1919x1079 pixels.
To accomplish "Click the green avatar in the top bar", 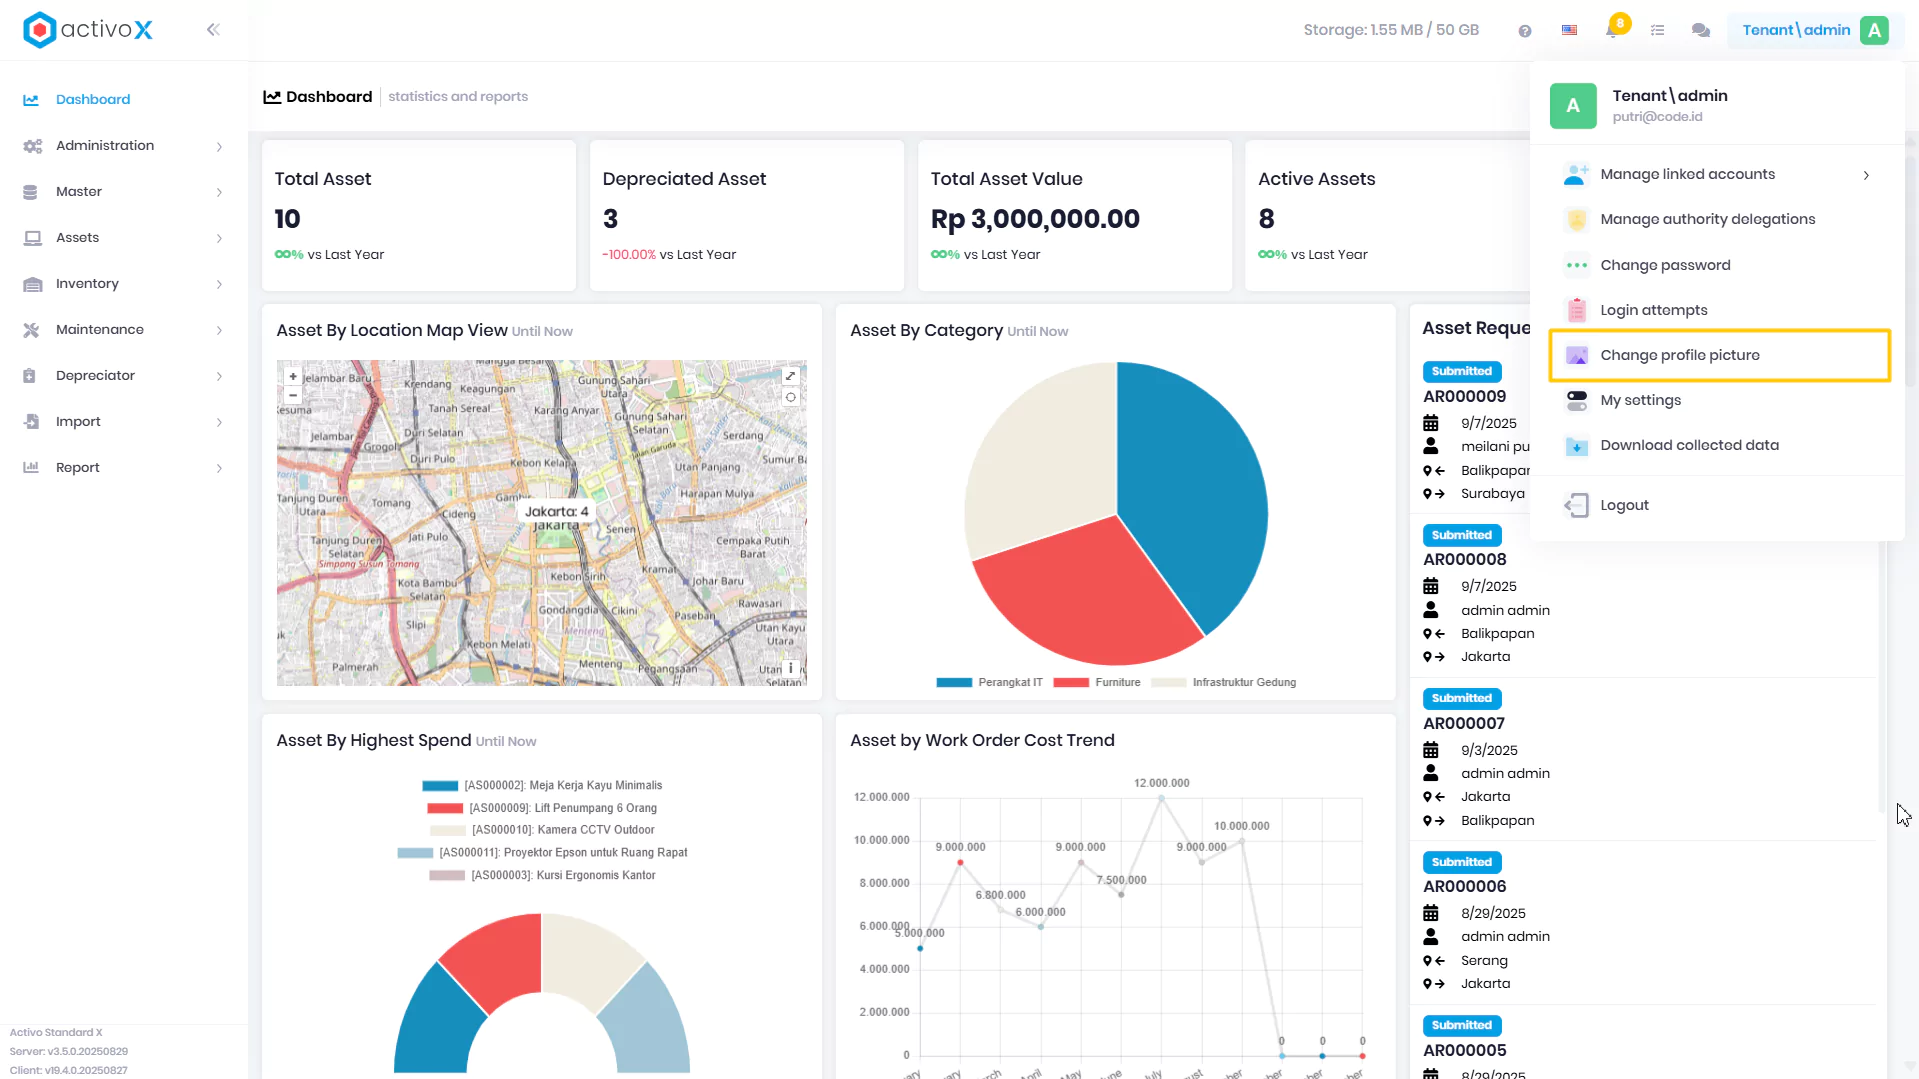I will point(1875,30).
